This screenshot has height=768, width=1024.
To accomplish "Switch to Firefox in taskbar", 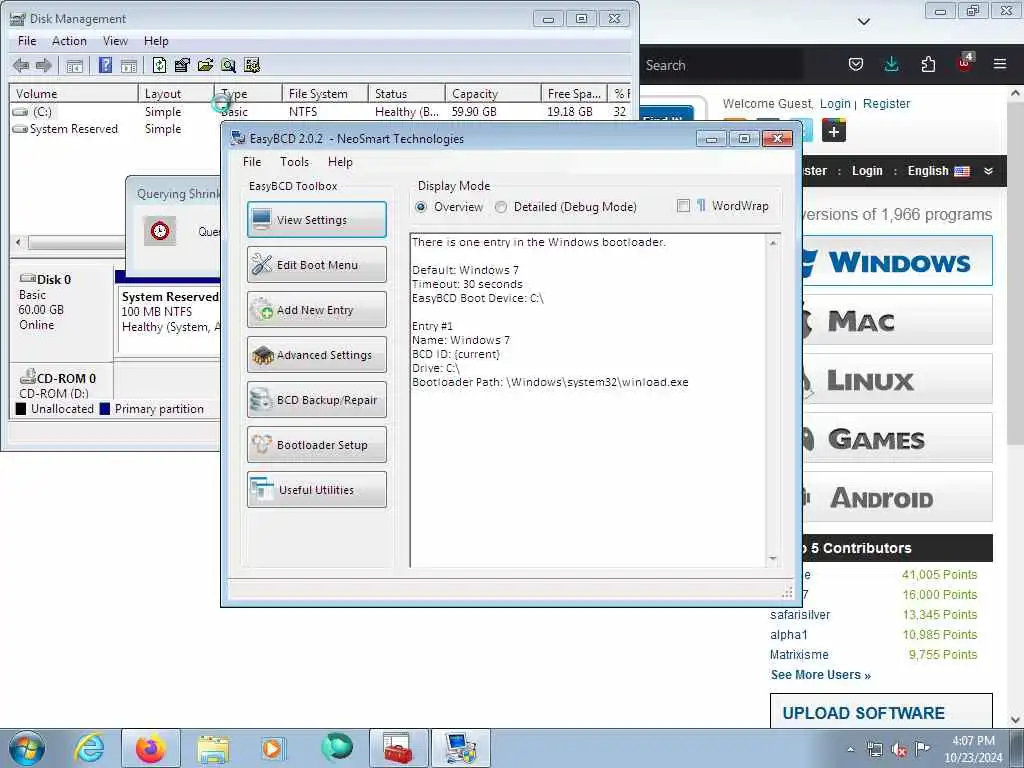I will pyautogui.click(x=151, y=748).
